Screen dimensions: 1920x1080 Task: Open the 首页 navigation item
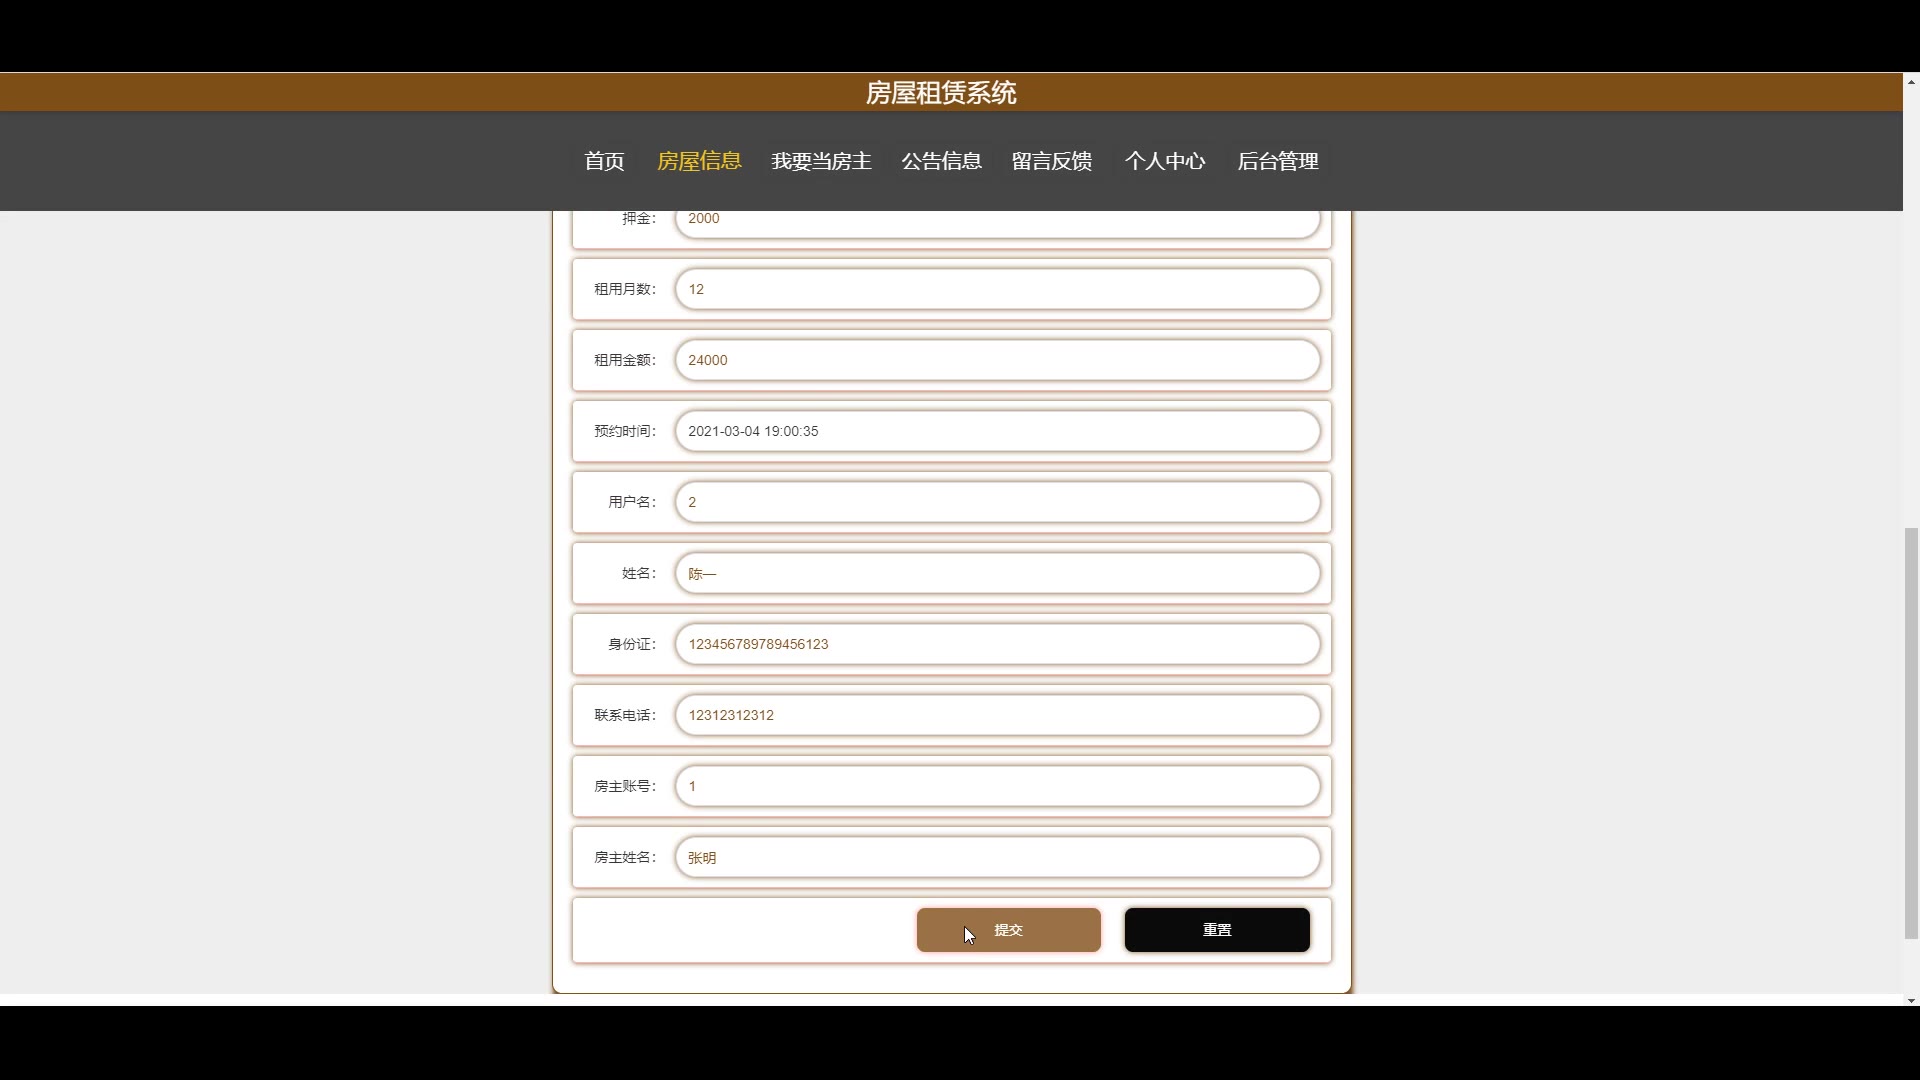click(604, 161)
